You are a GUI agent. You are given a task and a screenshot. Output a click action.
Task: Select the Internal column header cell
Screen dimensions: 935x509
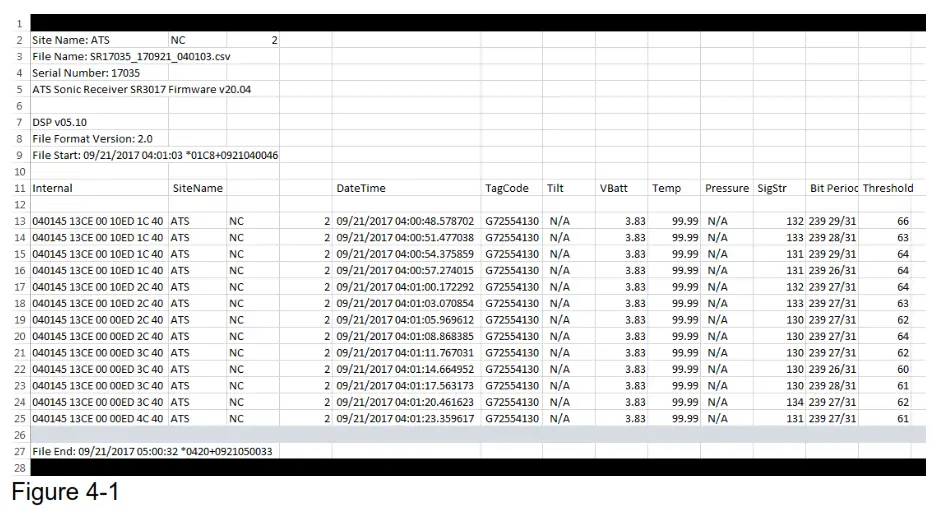click(99, 188)
